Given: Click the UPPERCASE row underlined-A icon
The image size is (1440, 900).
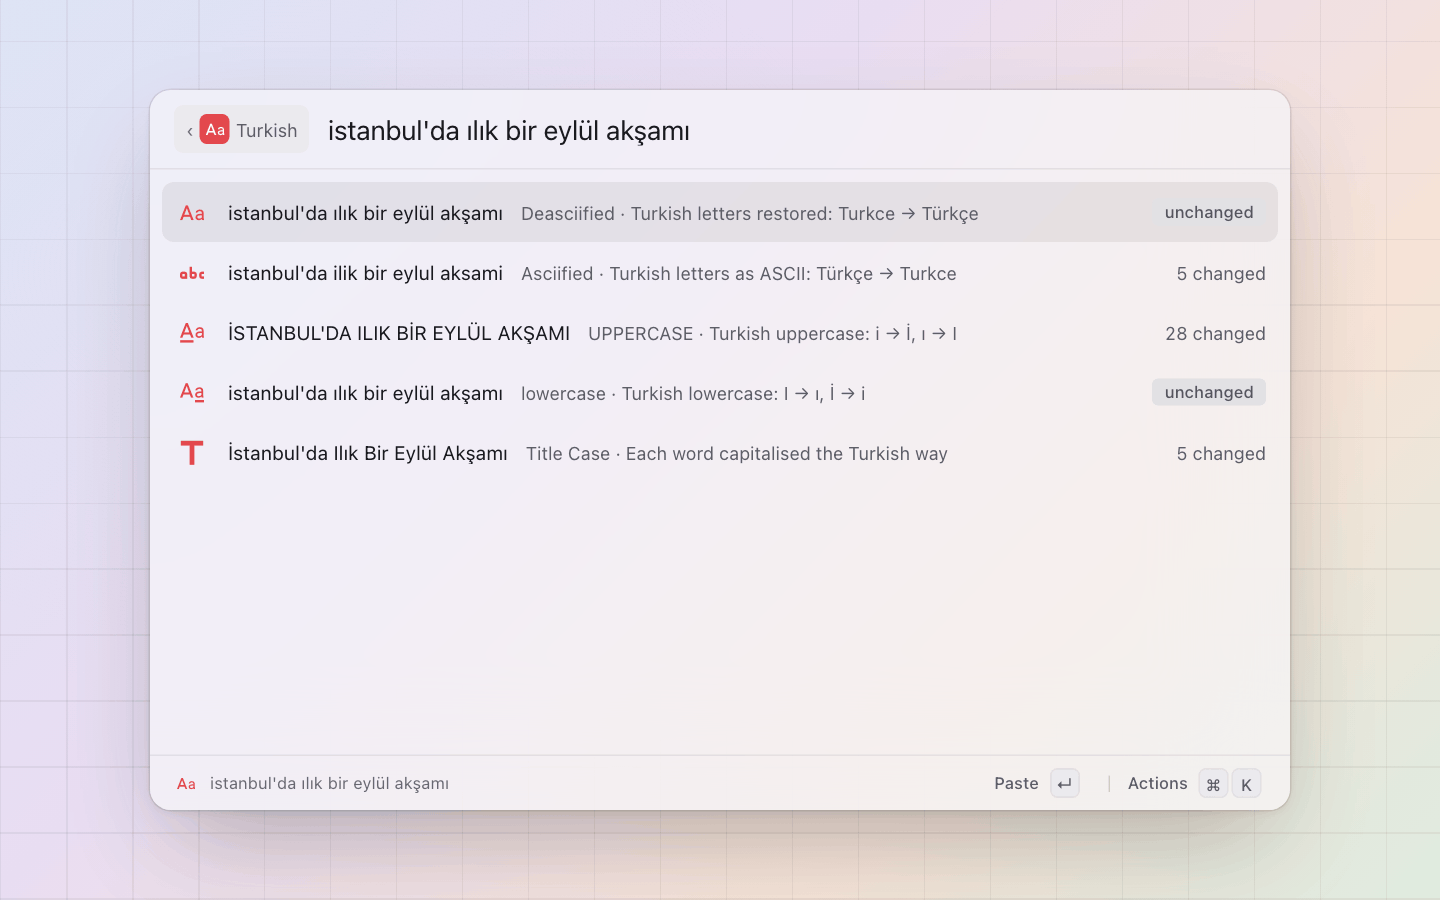Looking at the screenshot, I should [192, 332].
